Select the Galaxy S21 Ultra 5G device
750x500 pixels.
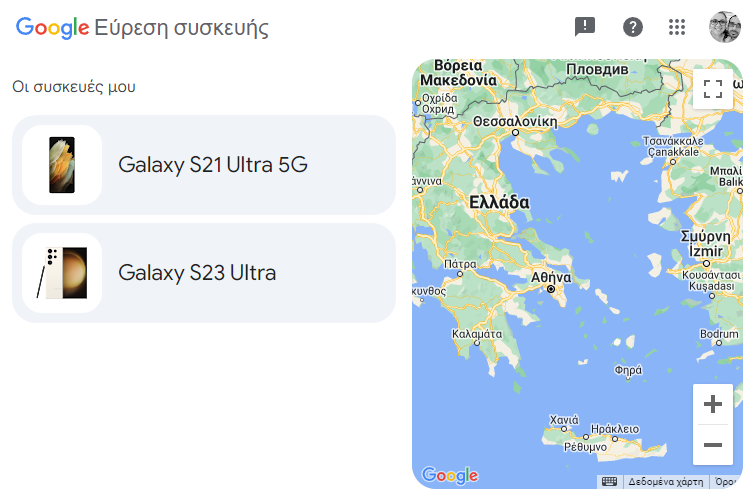click(x=204, y=165)
